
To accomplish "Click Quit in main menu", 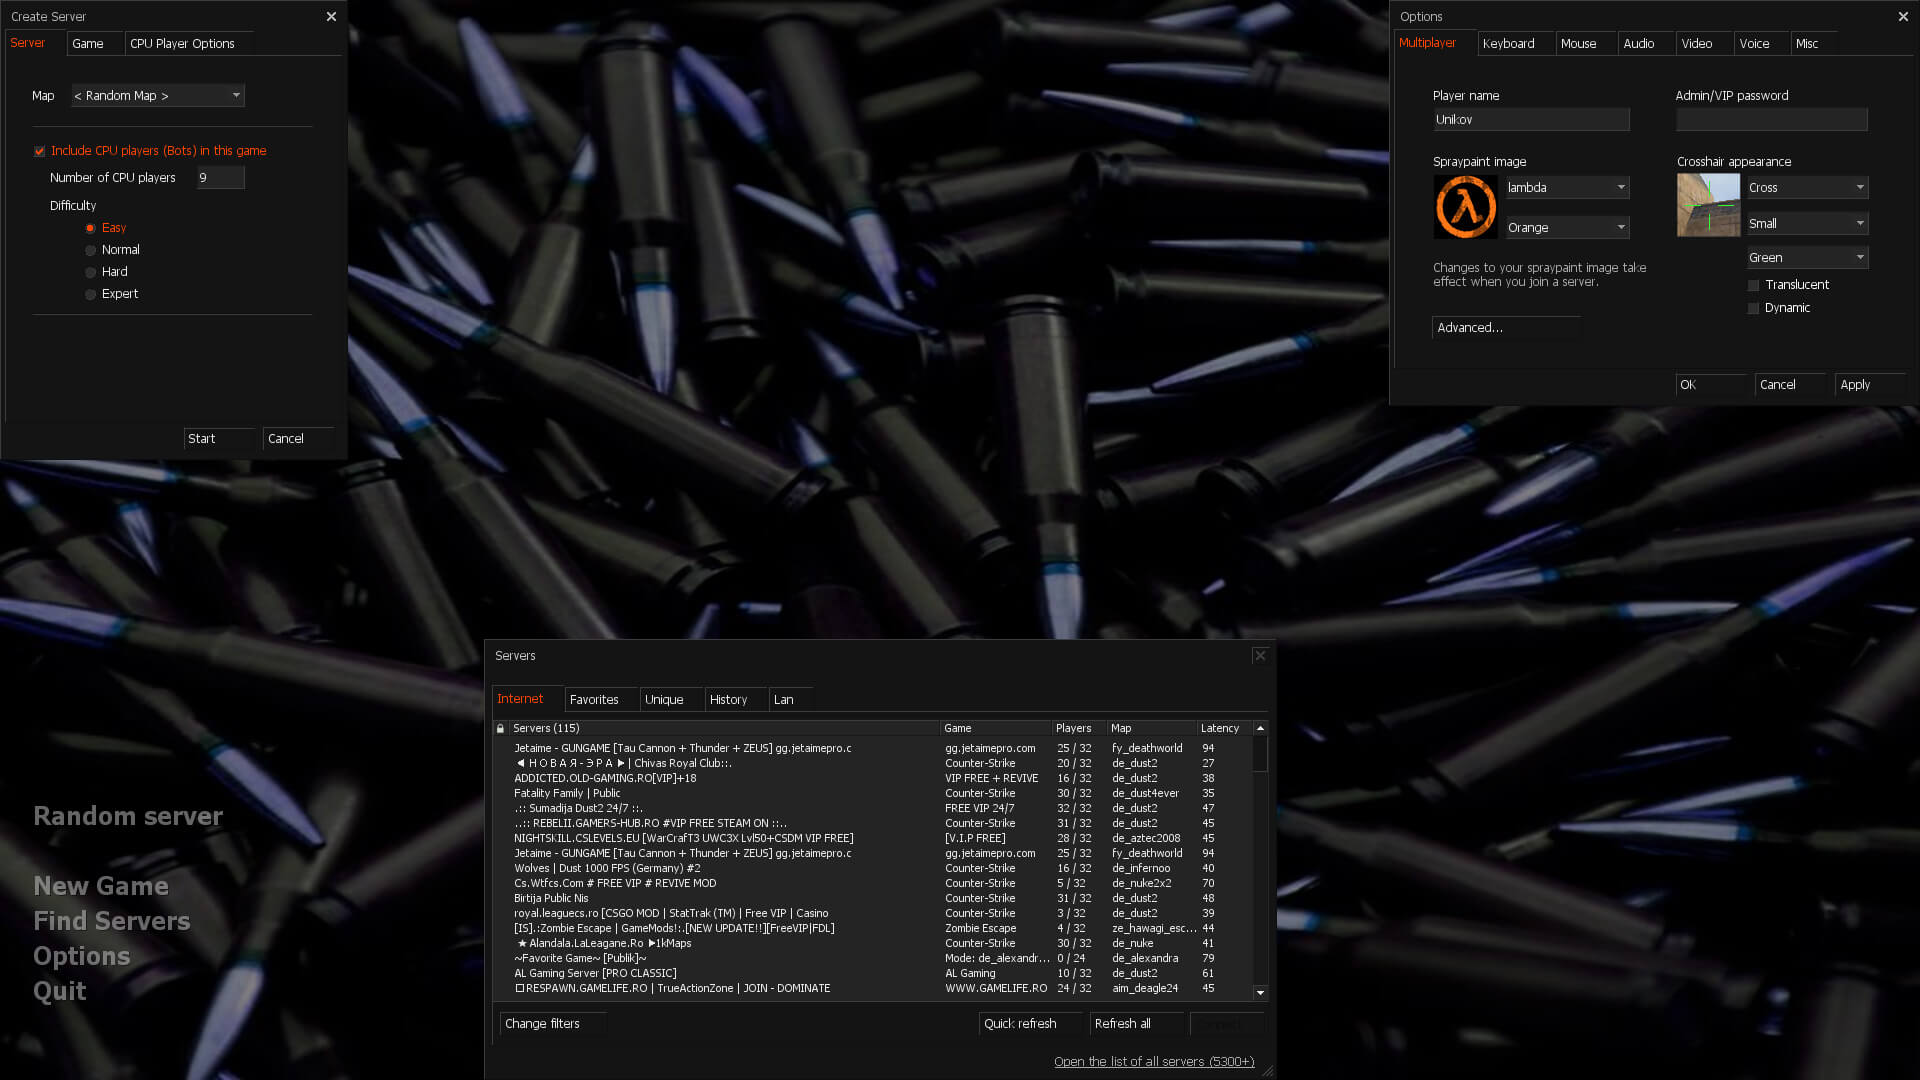I will point(60,991).
